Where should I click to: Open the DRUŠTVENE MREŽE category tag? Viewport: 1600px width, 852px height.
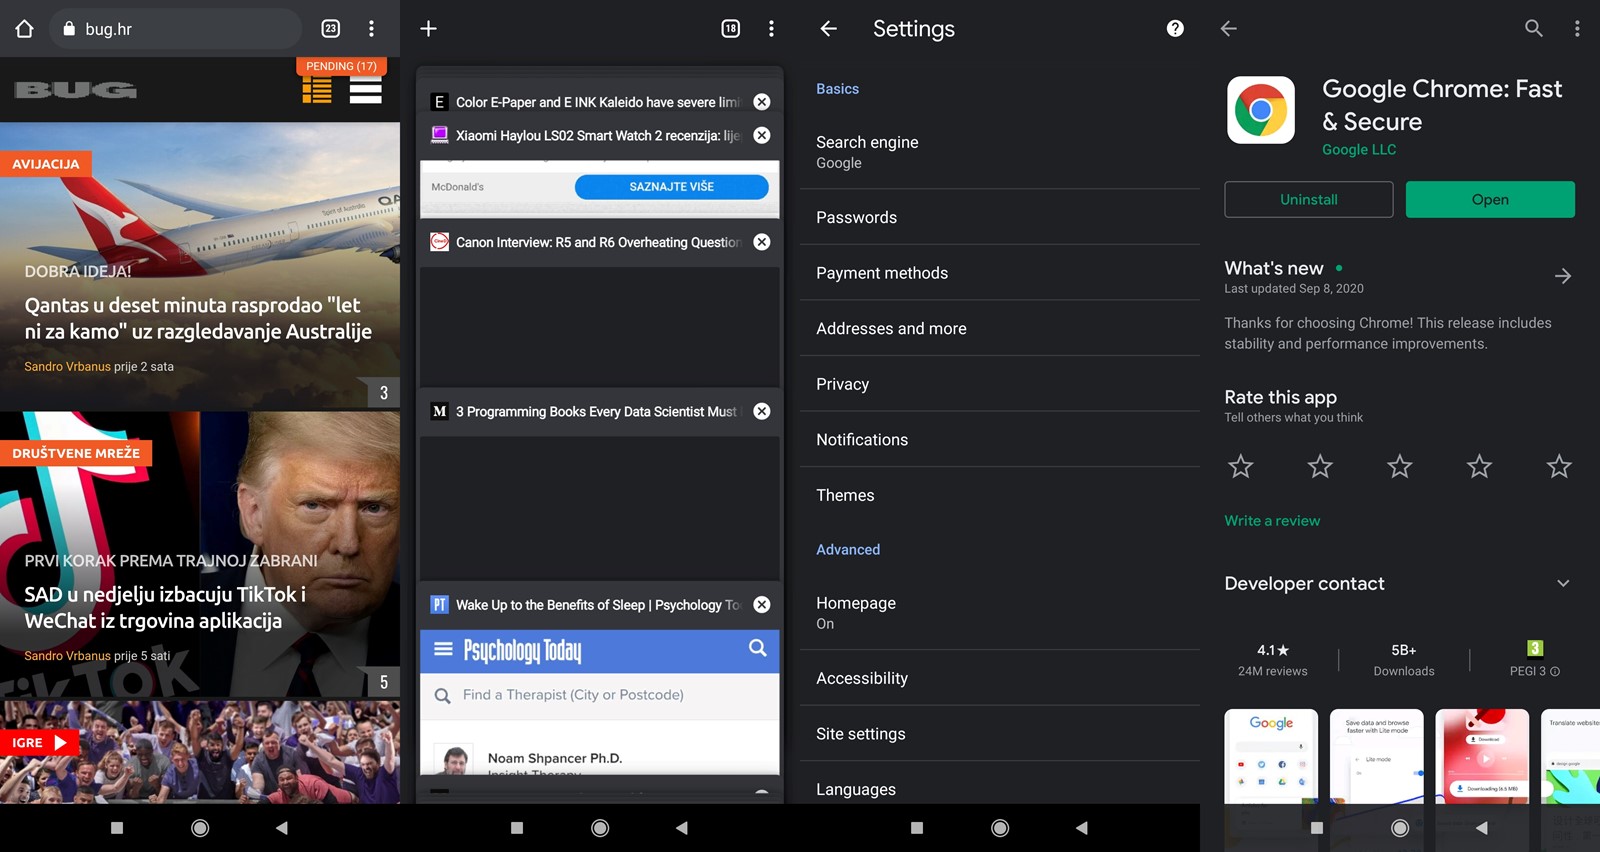(76, 453)
